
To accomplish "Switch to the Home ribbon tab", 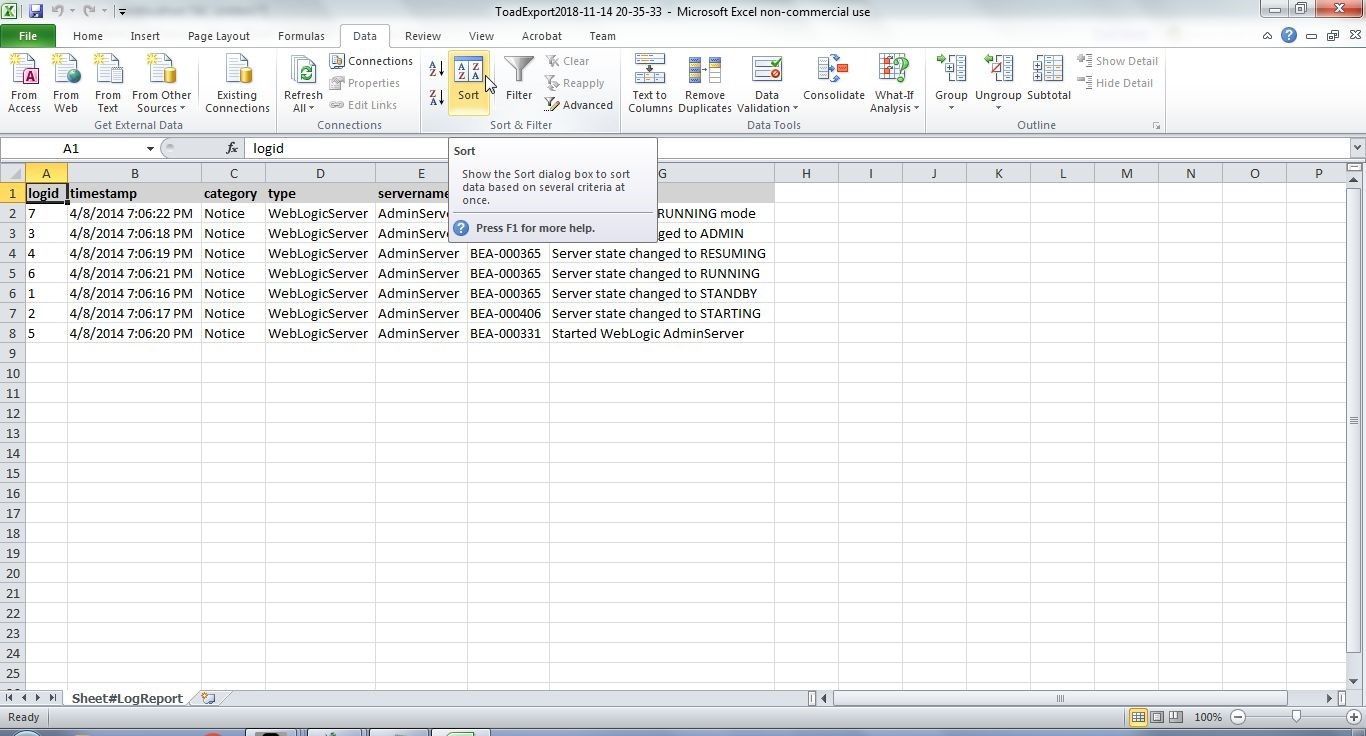I will [x=87, y=36].
